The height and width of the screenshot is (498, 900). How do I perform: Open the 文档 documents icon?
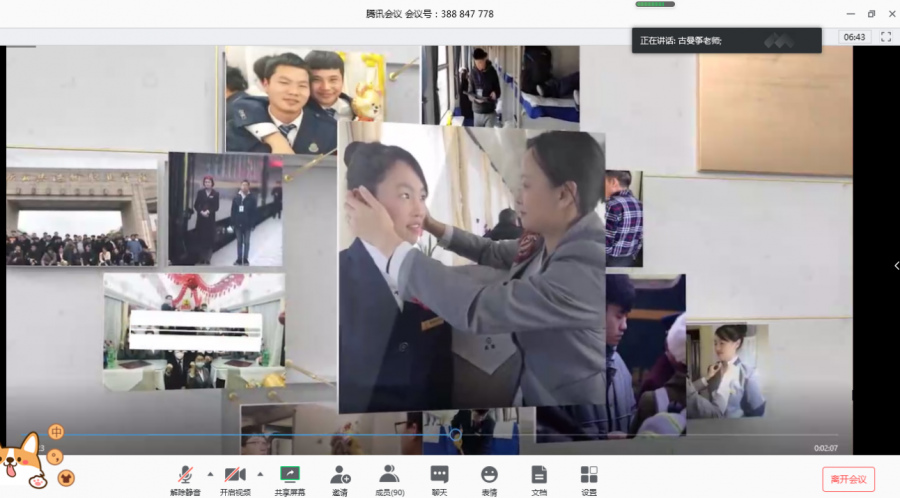pyautogui.click(x=539, y=478)
